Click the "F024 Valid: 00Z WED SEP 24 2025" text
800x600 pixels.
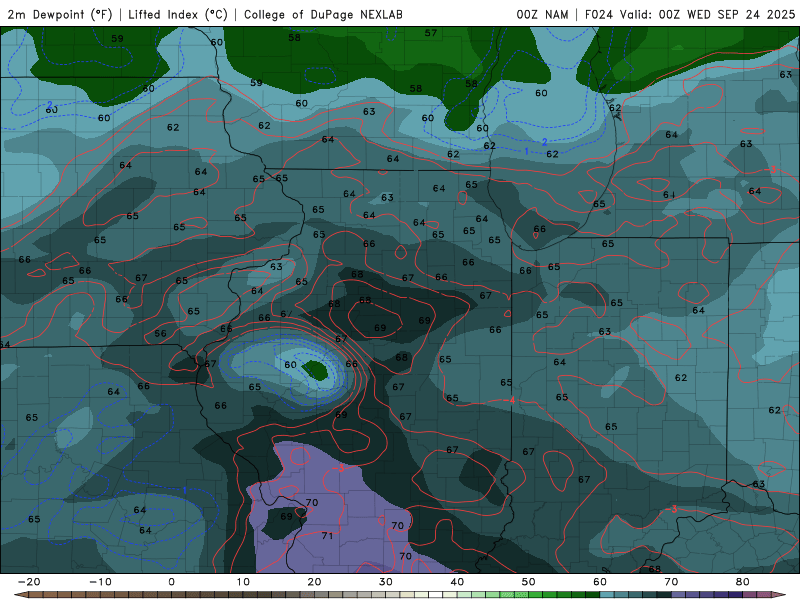click(x=690, y=14)
